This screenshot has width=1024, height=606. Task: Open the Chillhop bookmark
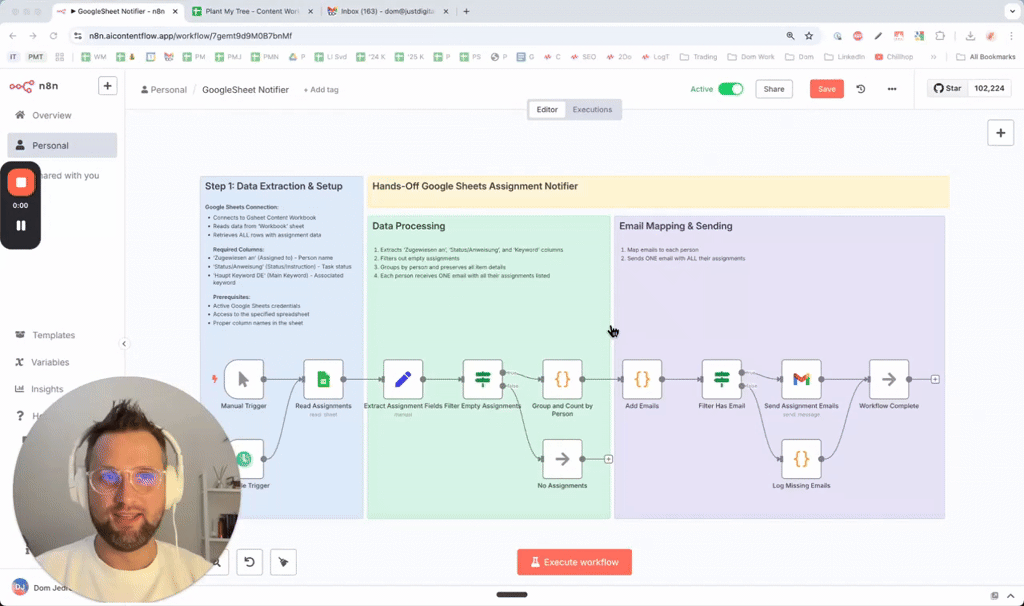(x=894, y=57)
